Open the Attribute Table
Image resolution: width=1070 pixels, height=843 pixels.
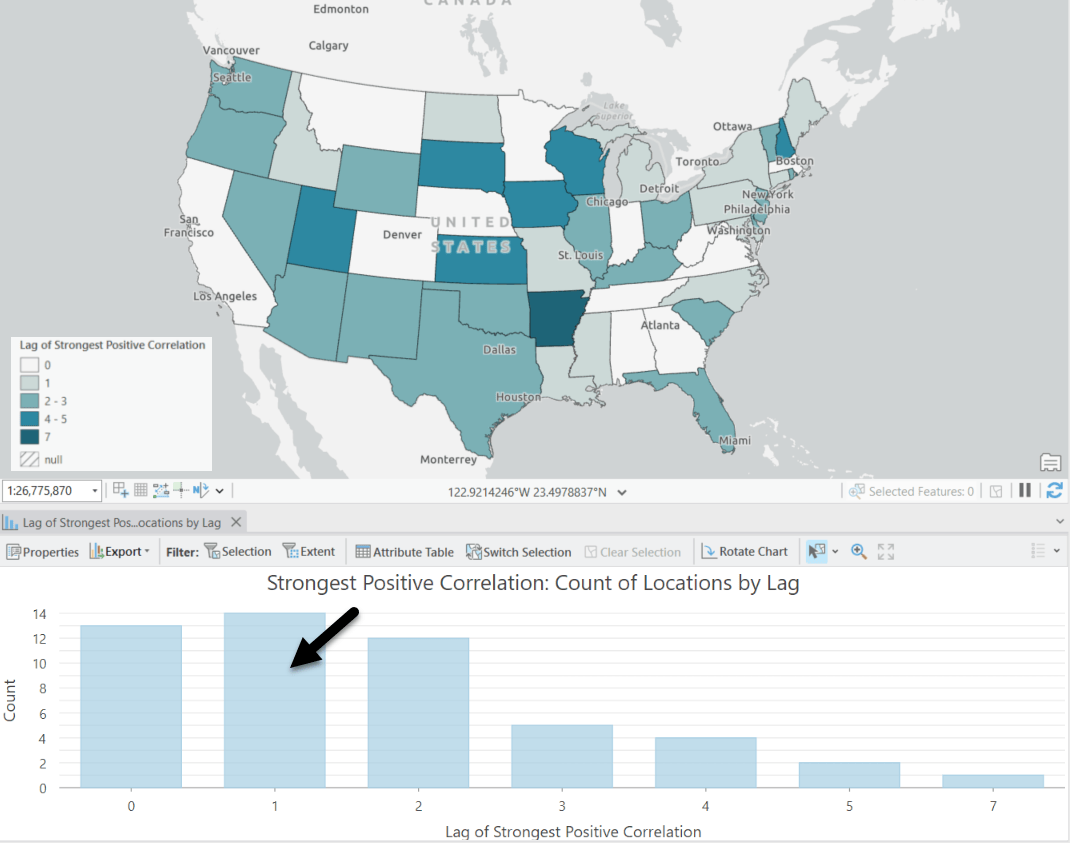(x=405, y=552)
